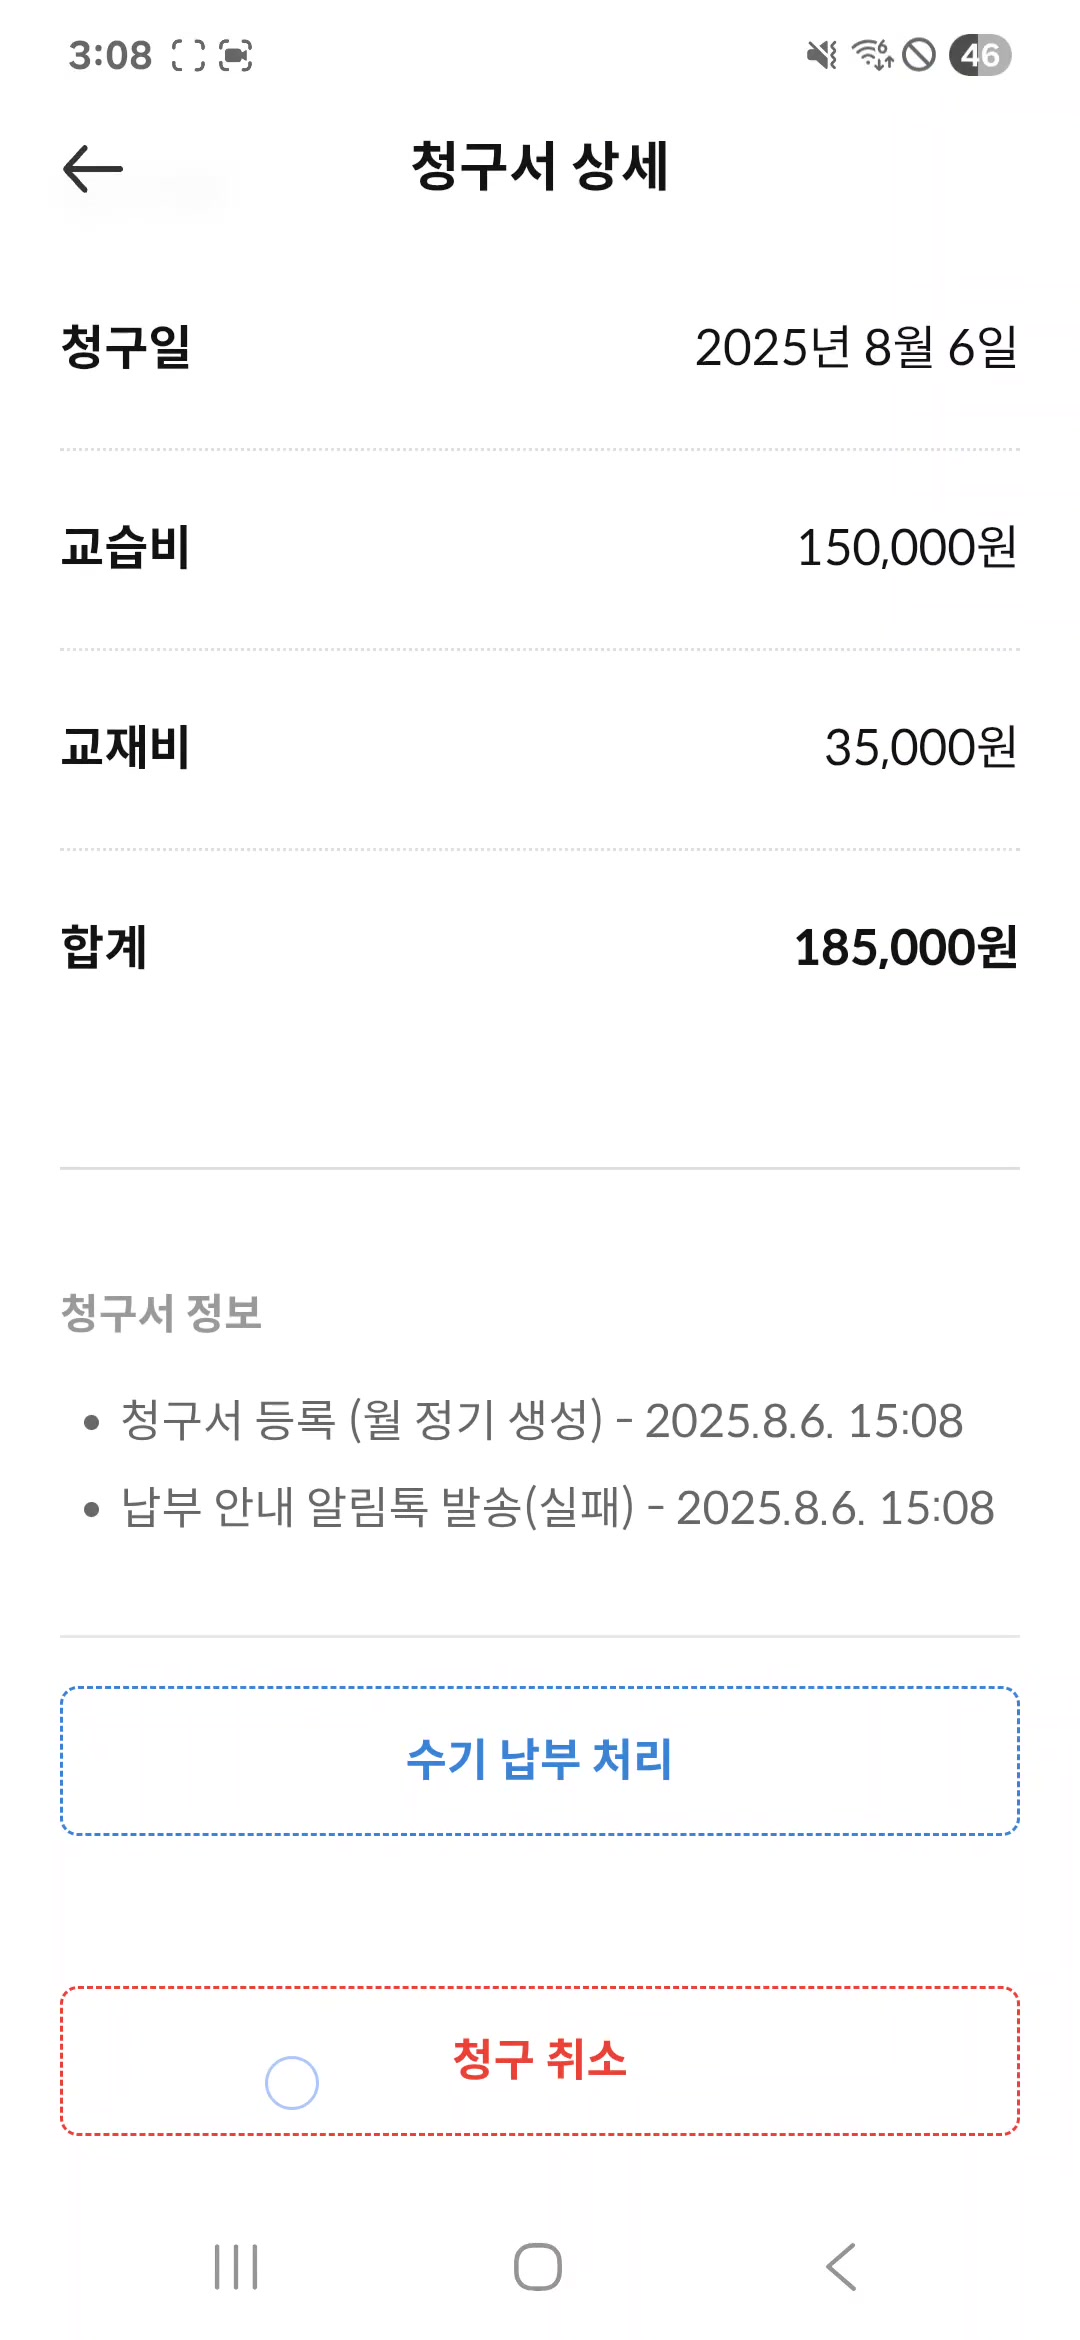Tap the screen capture status icon
The width and height of the screenshot is (1080, 2340).
236,55
